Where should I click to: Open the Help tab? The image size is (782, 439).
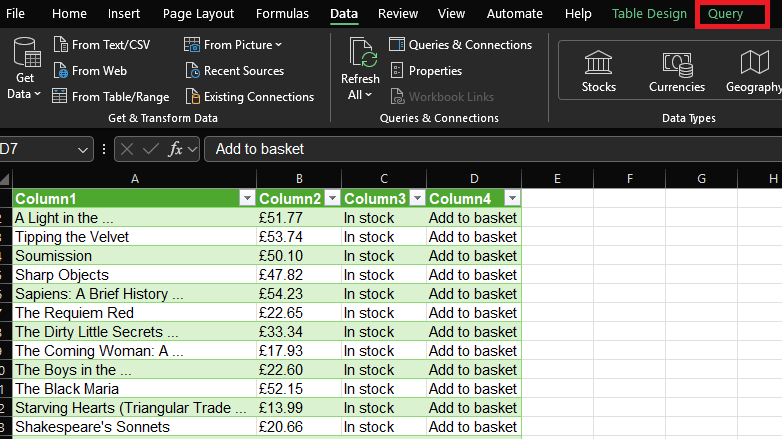point(578,13)
